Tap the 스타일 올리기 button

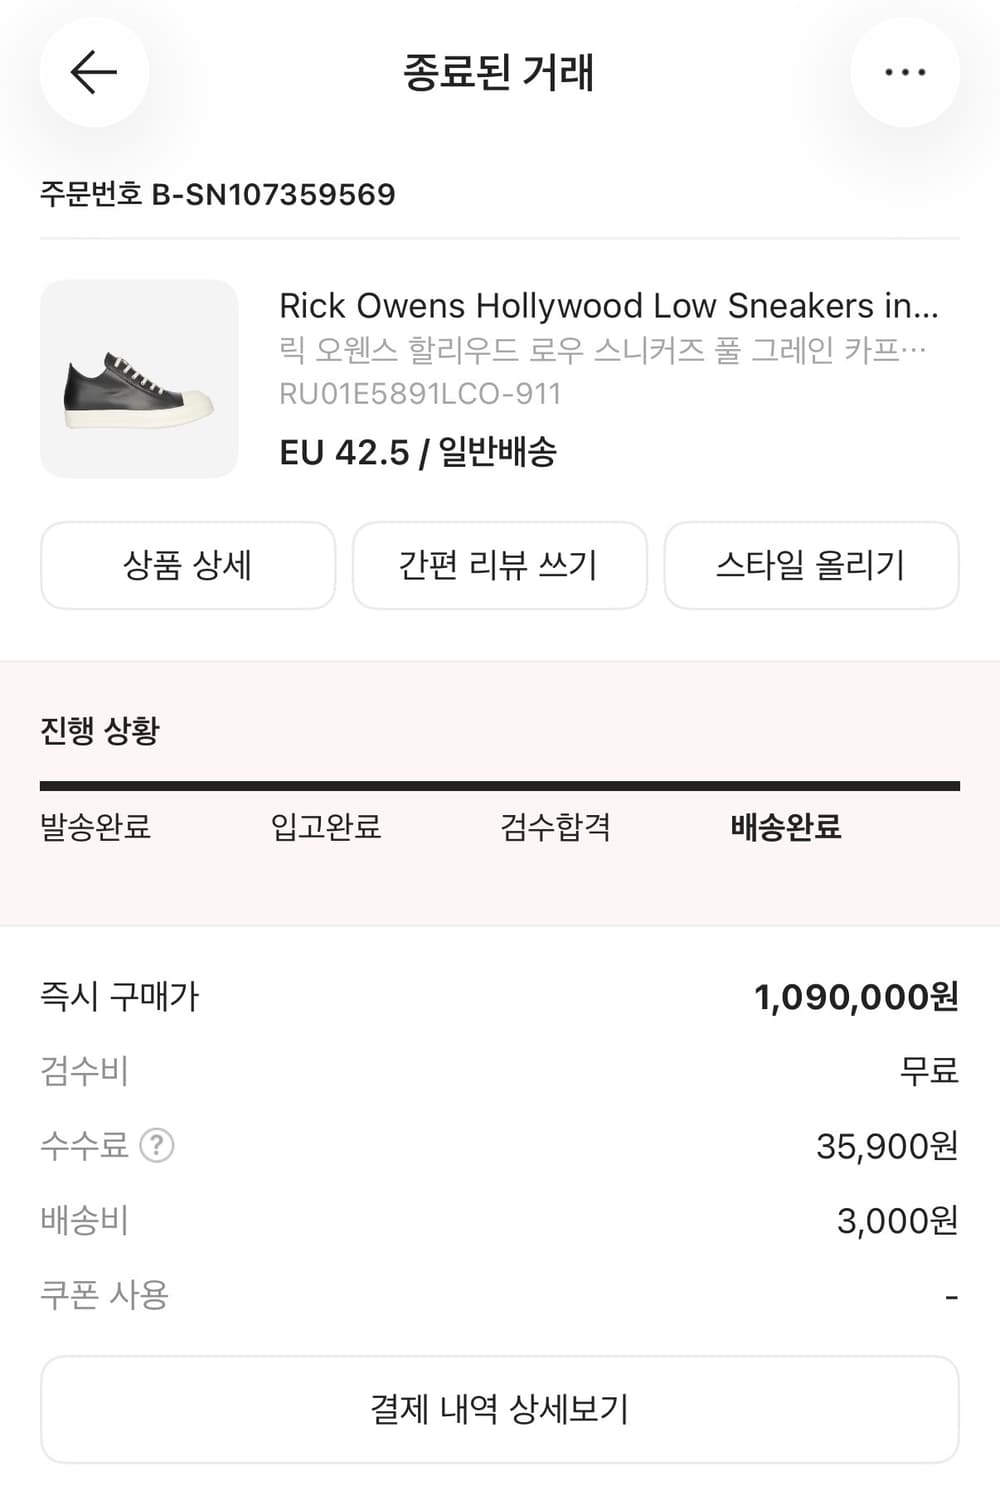[811, 565]
